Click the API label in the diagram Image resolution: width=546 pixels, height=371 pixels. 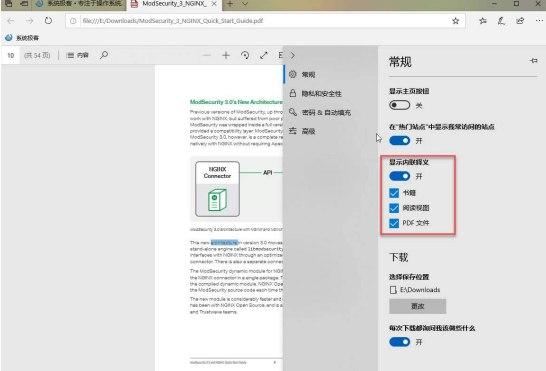267,172
